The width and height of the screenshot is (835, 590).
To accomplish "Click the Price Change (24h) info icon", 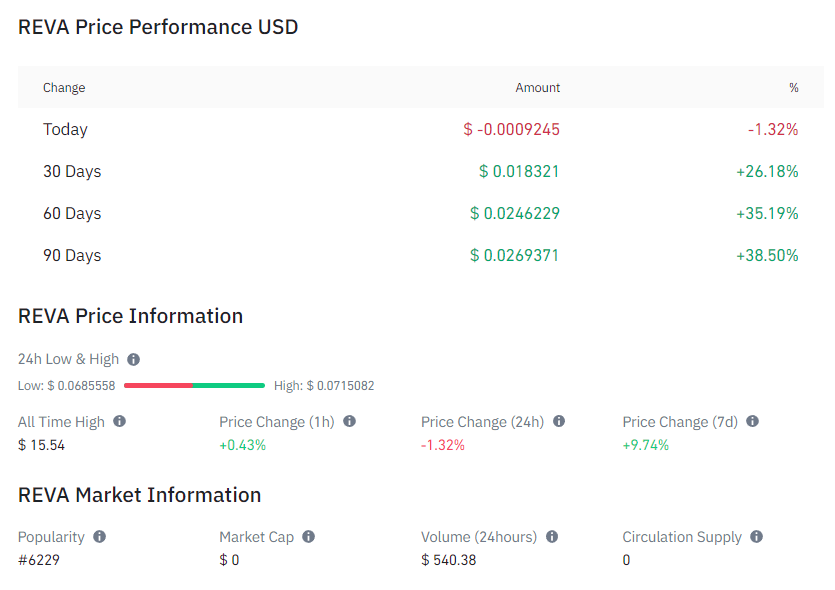I will pos(559,422).
